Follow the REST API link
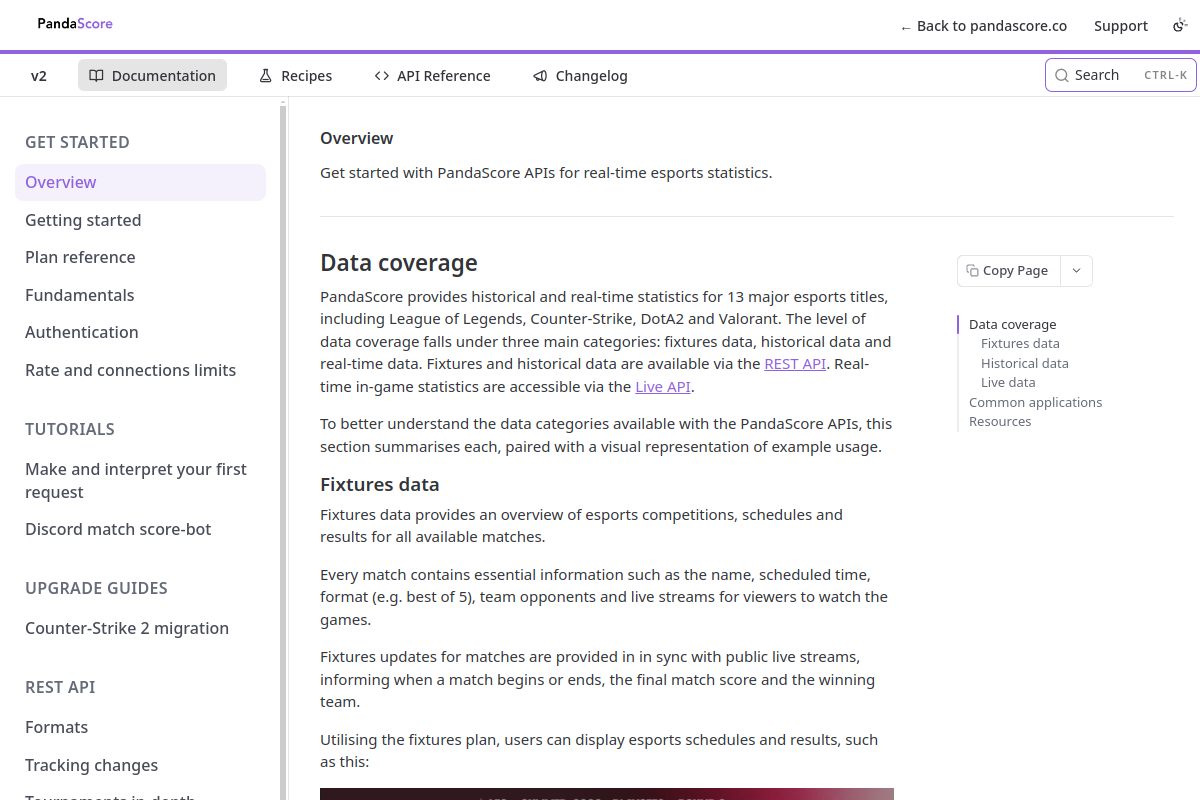Screen dimensions: 1200x800 point(795,364)
